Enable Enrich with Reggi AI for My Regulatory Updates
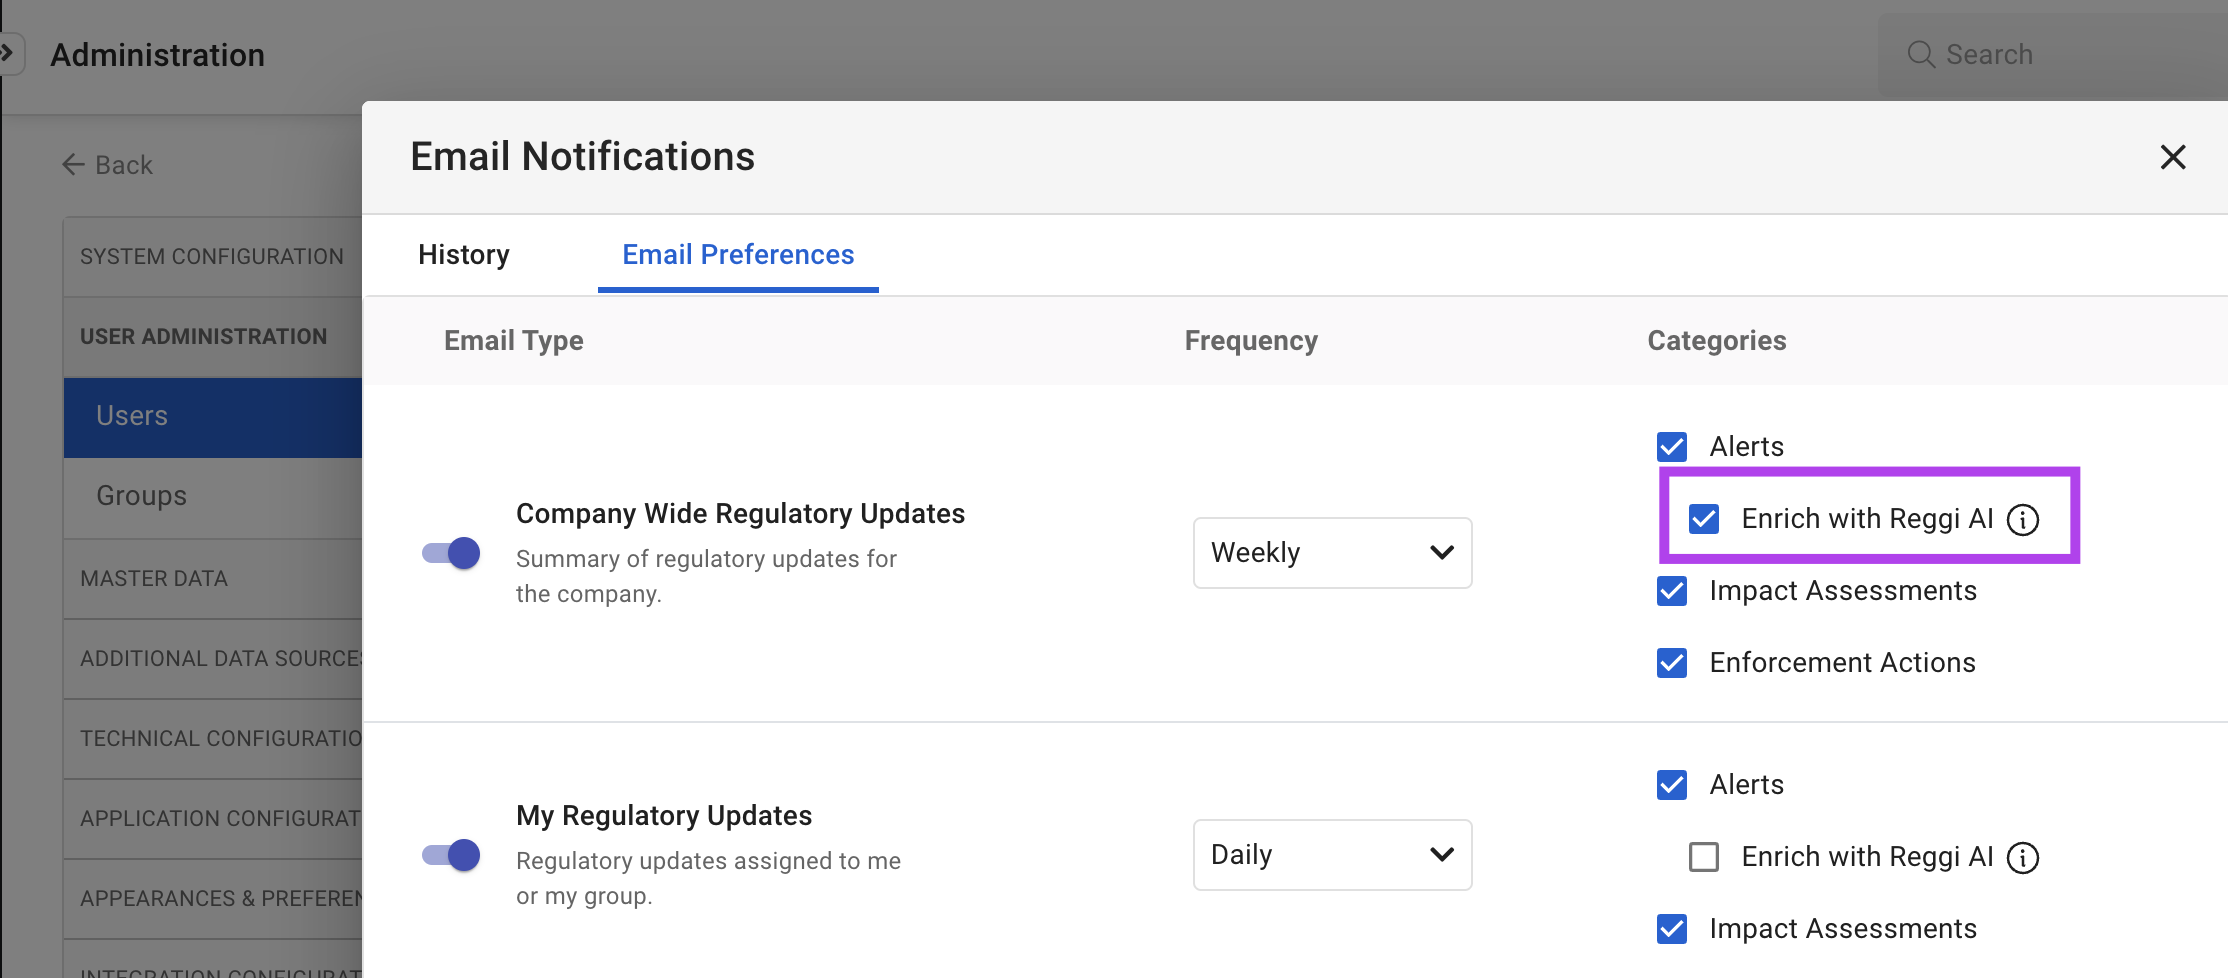 [x=1704, y=857]
